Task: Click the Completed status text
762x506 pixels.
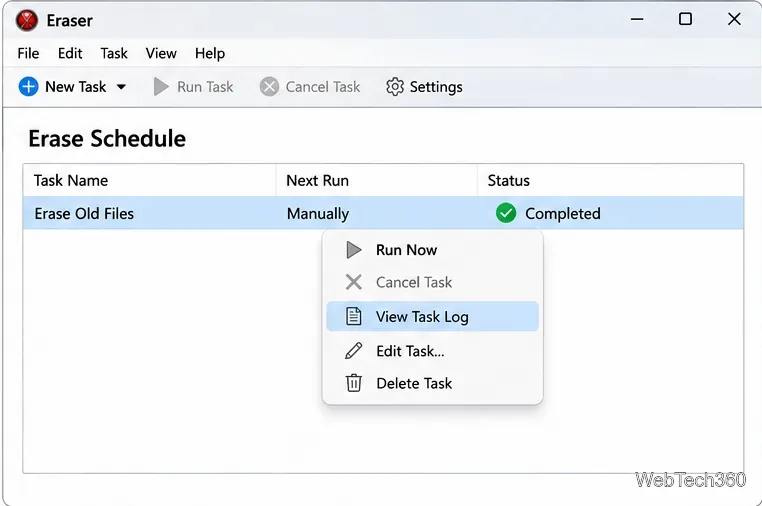Action: click(563, 214)
